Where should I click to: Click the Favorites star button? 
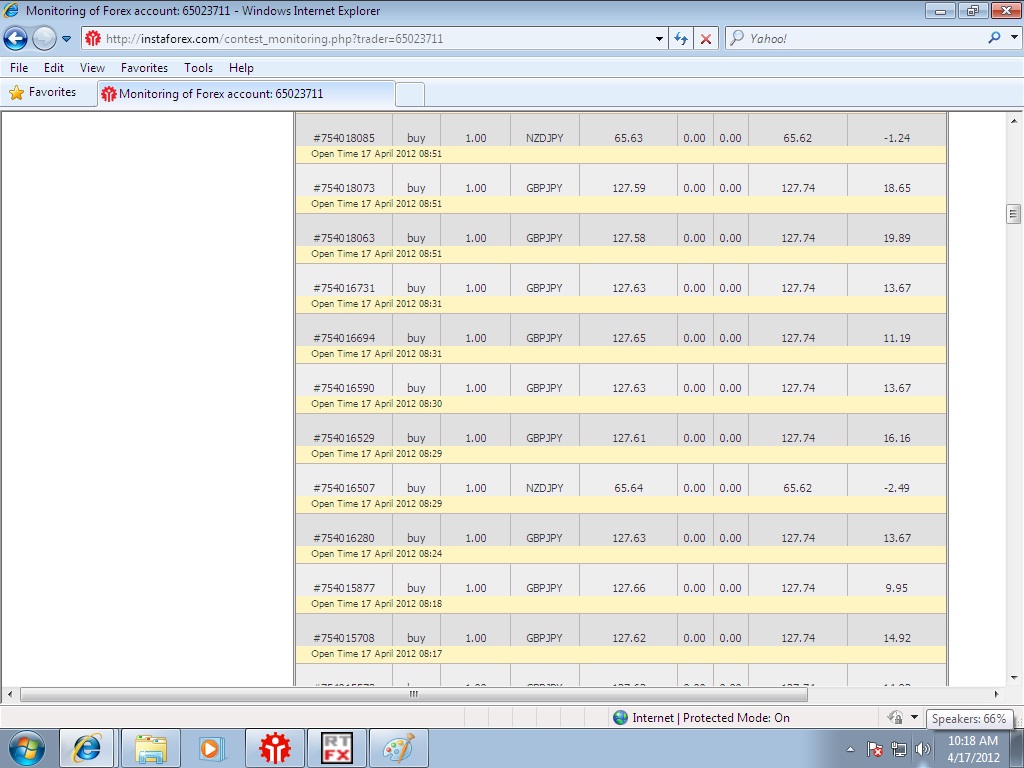click(x=42, y=92)
